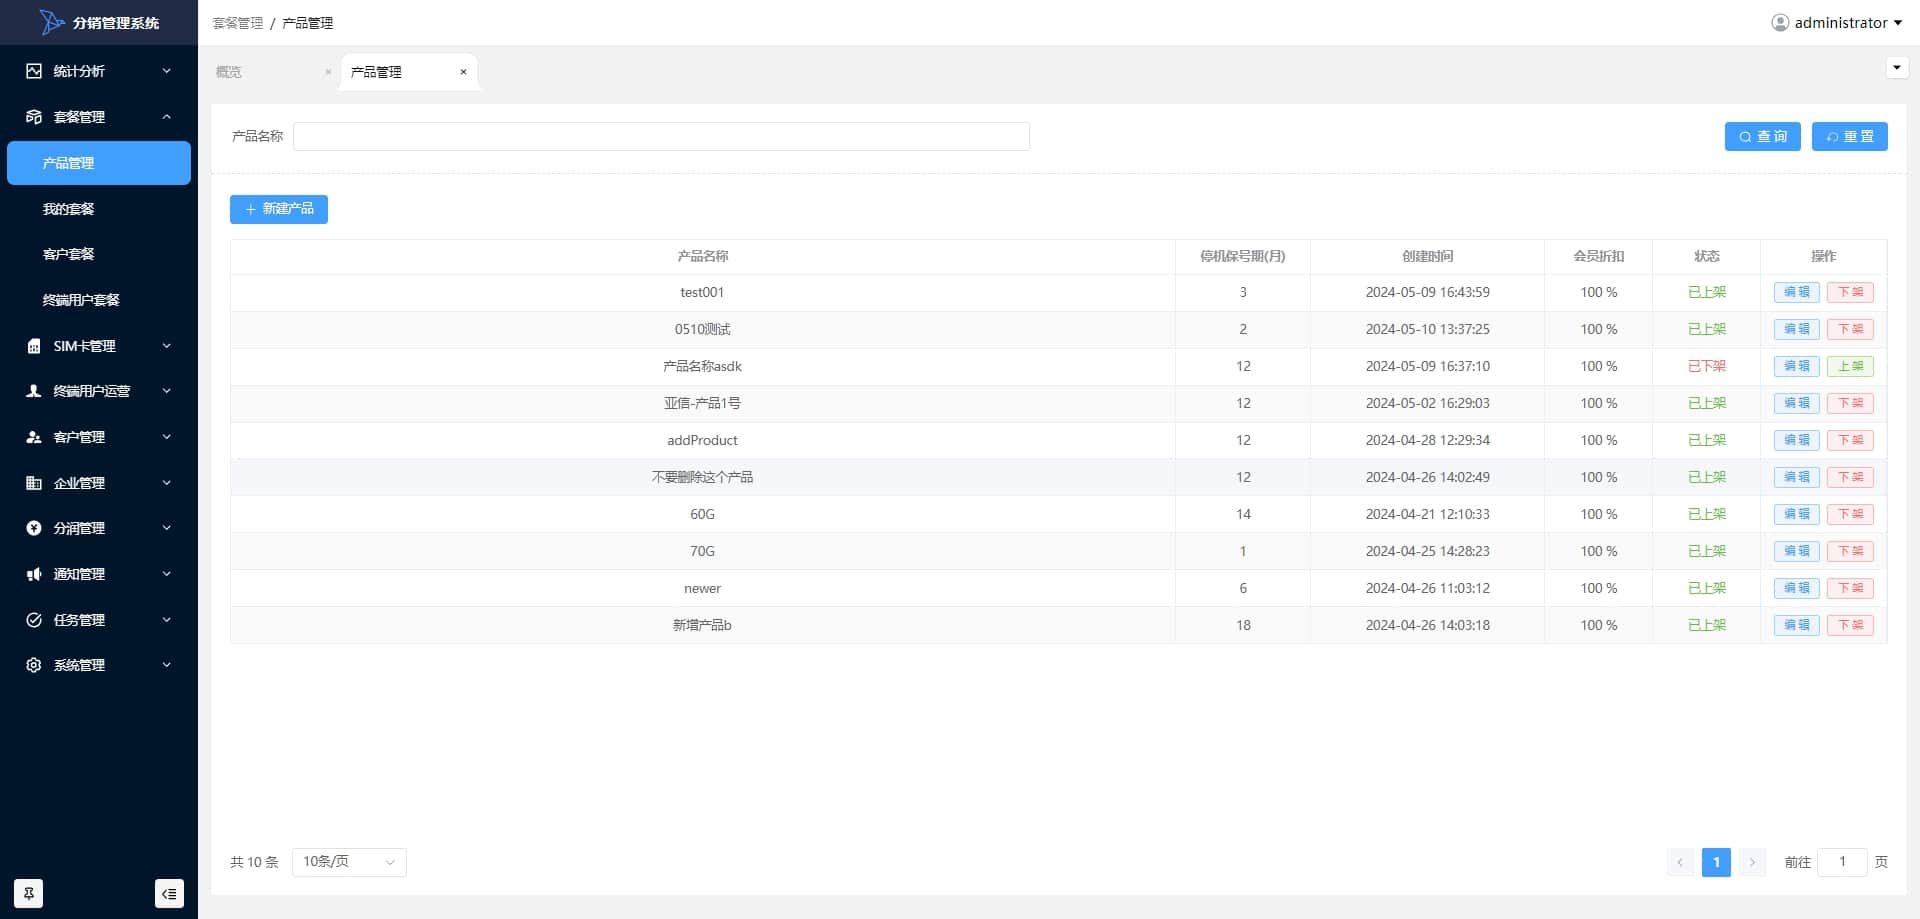This screenshot has height=919, width=1920.
Task: Click the 分润管理 coin icon
Action: [x=34, y=528]
